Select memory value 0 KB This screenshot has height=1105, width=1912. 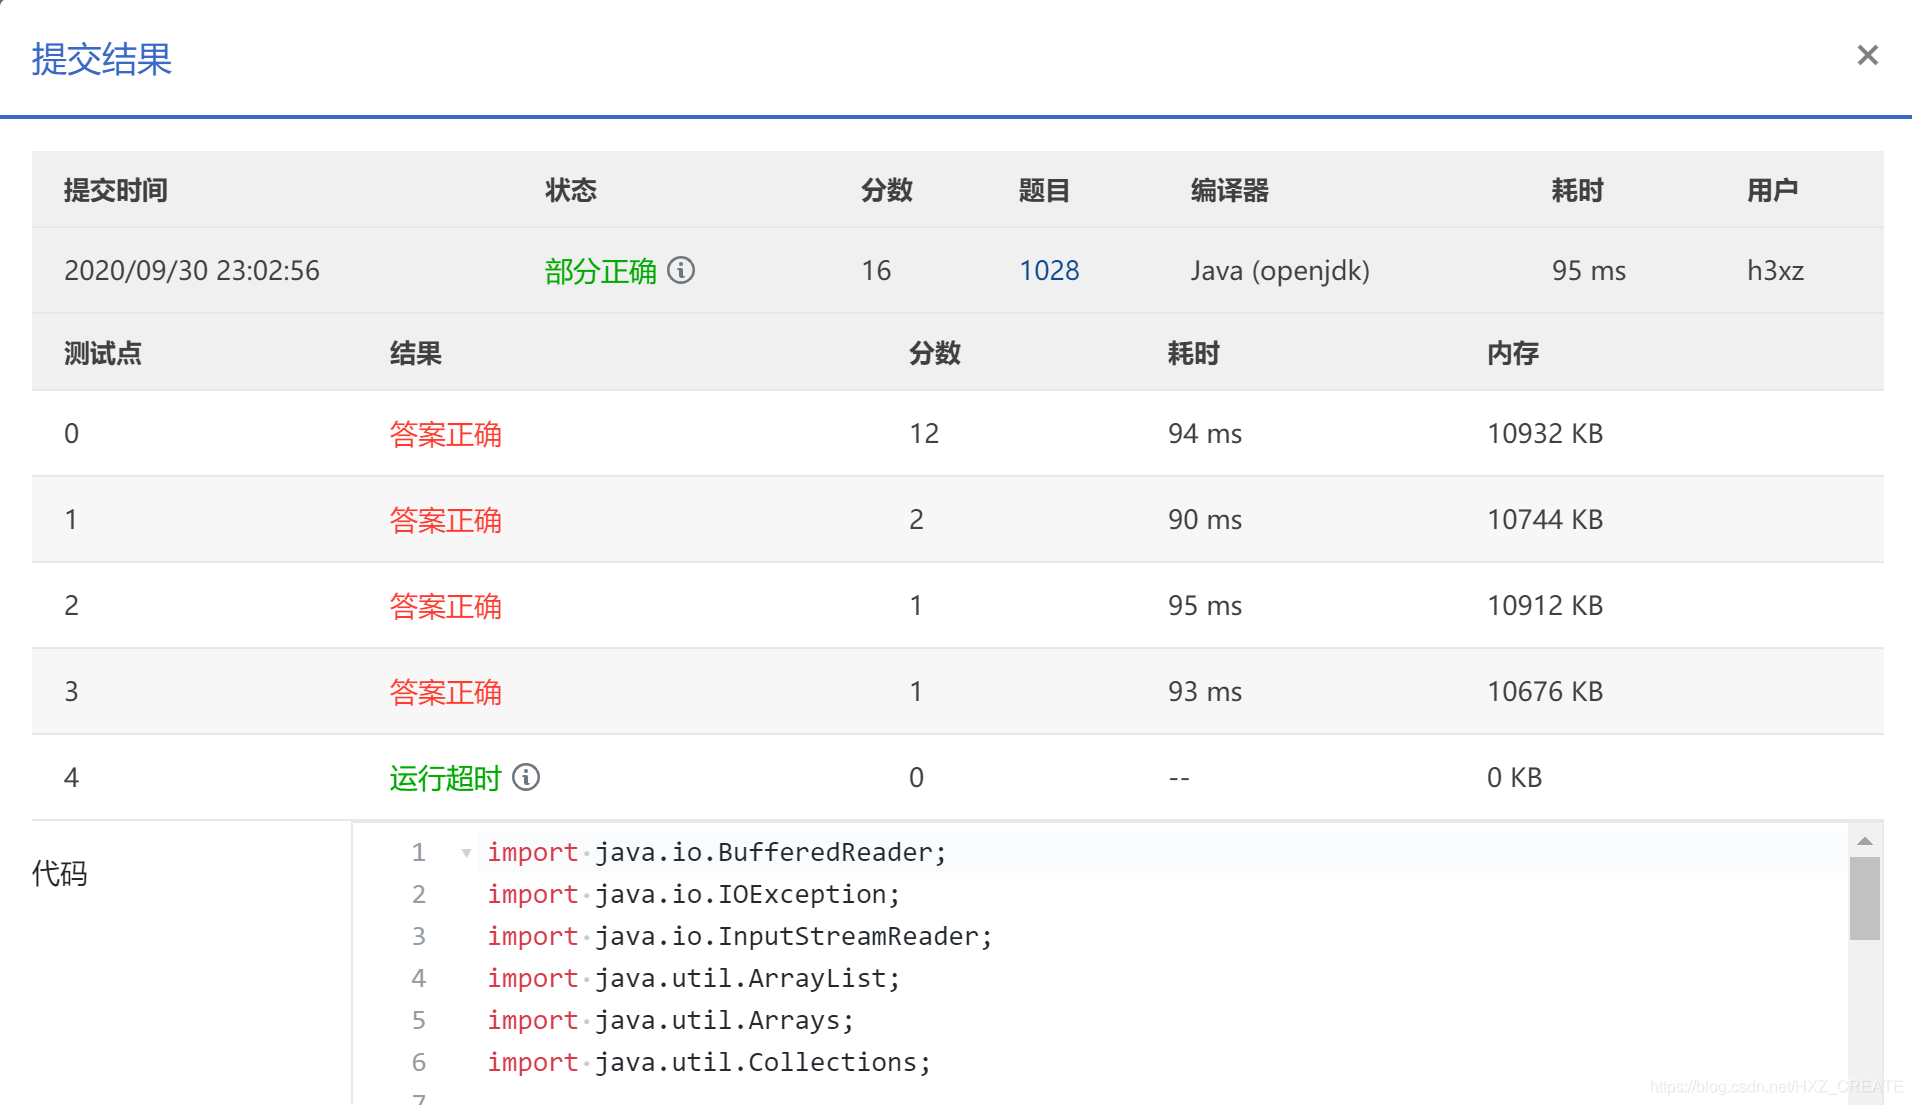click(1514, 778)
